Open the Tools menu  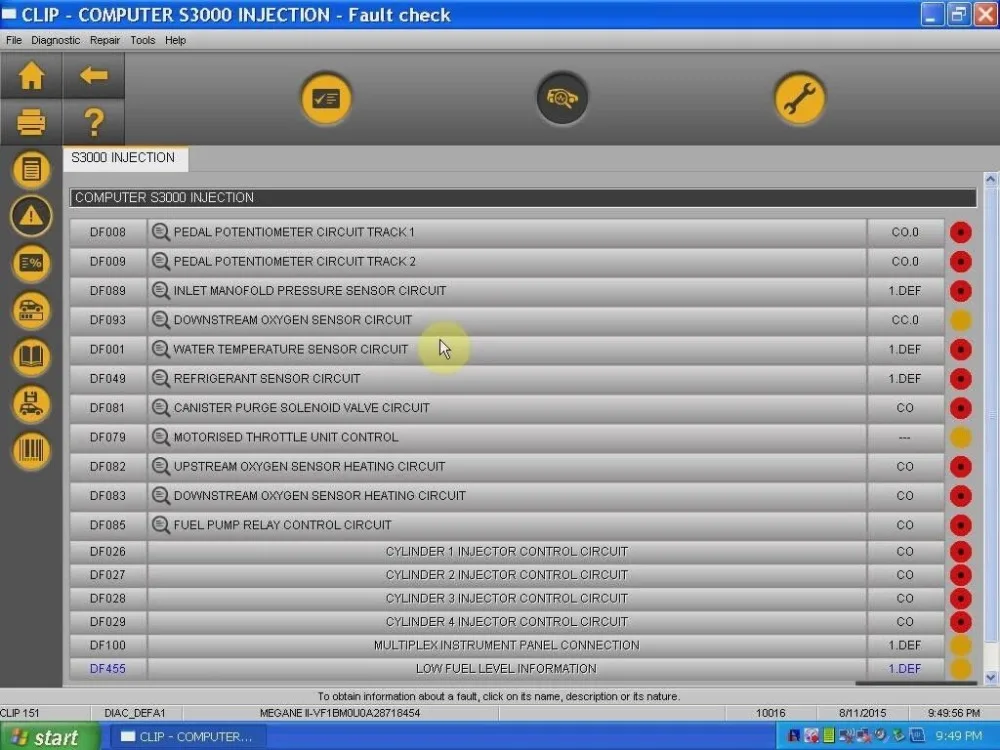(143, 40)
